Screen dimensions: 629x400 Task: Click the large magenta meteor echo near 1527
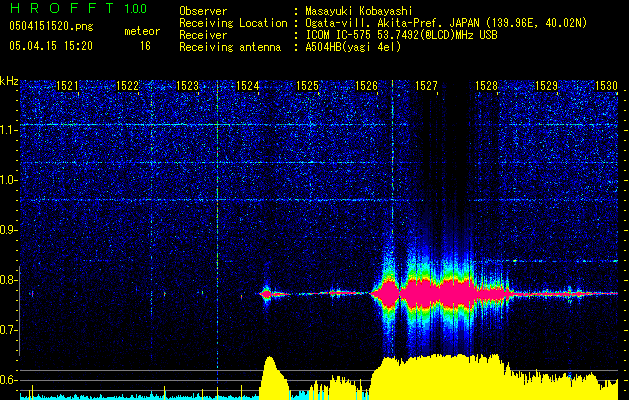click(441, 294)
